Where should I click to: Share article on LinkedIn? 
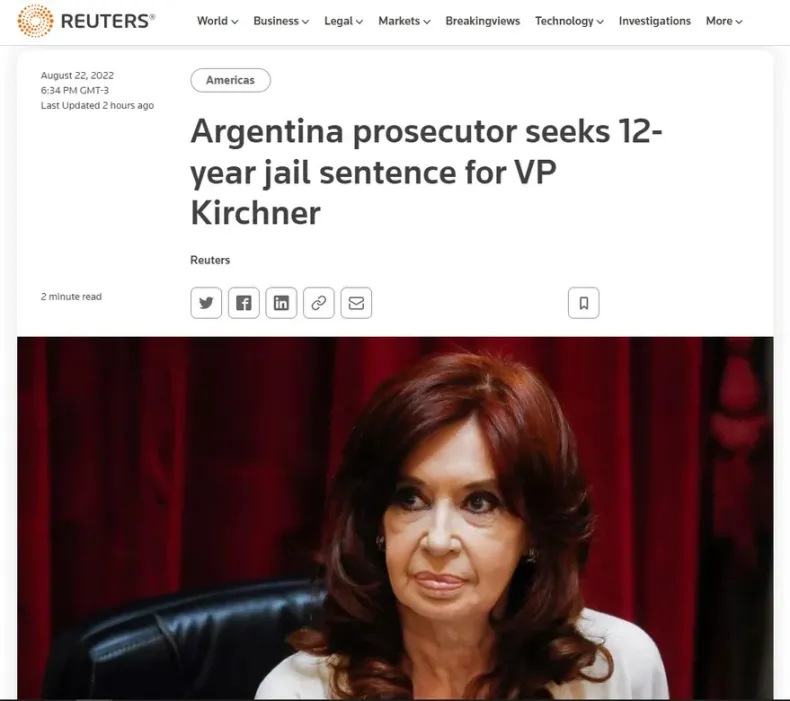(x=281, y=303)
